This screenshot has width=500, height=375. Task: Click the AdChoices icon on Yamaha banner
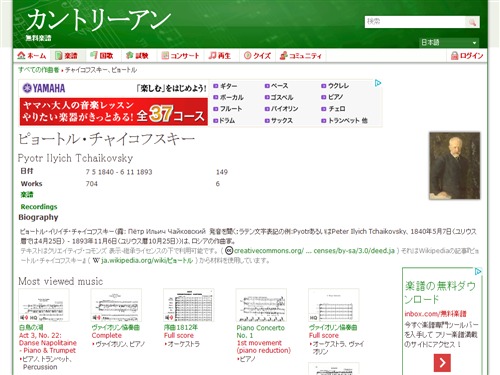click(x=378, y=83)
